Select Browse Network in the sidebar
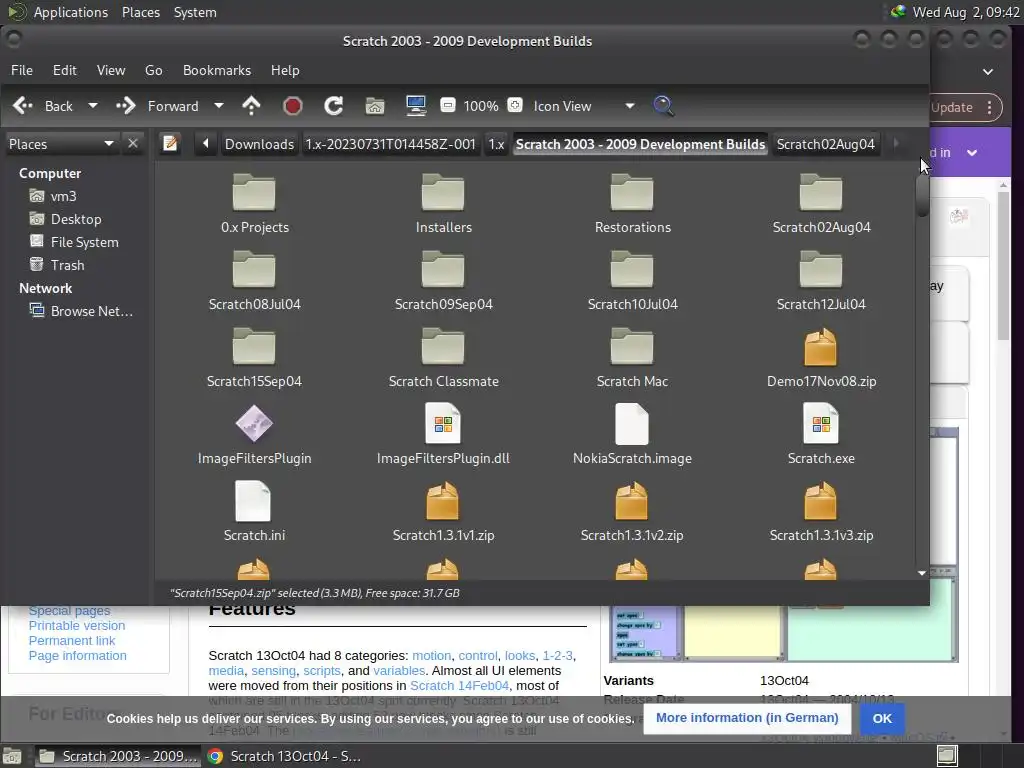This screenshot has height=768, width=1024. pos(91,311)
